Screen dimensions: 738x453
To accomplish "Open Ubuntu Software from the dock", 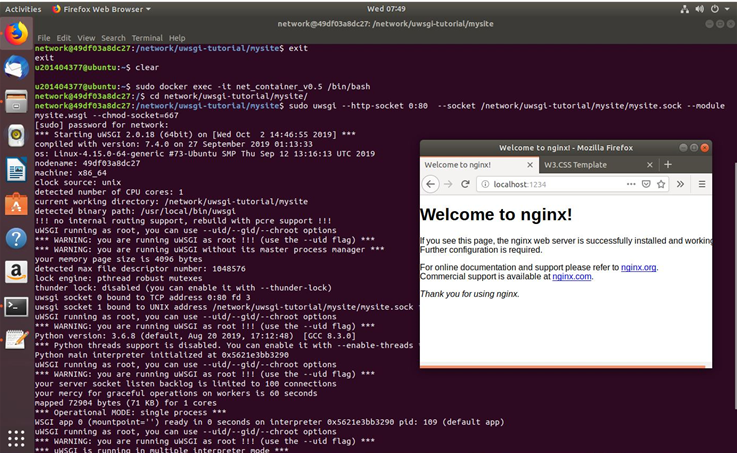I will [x=16, y=204].
